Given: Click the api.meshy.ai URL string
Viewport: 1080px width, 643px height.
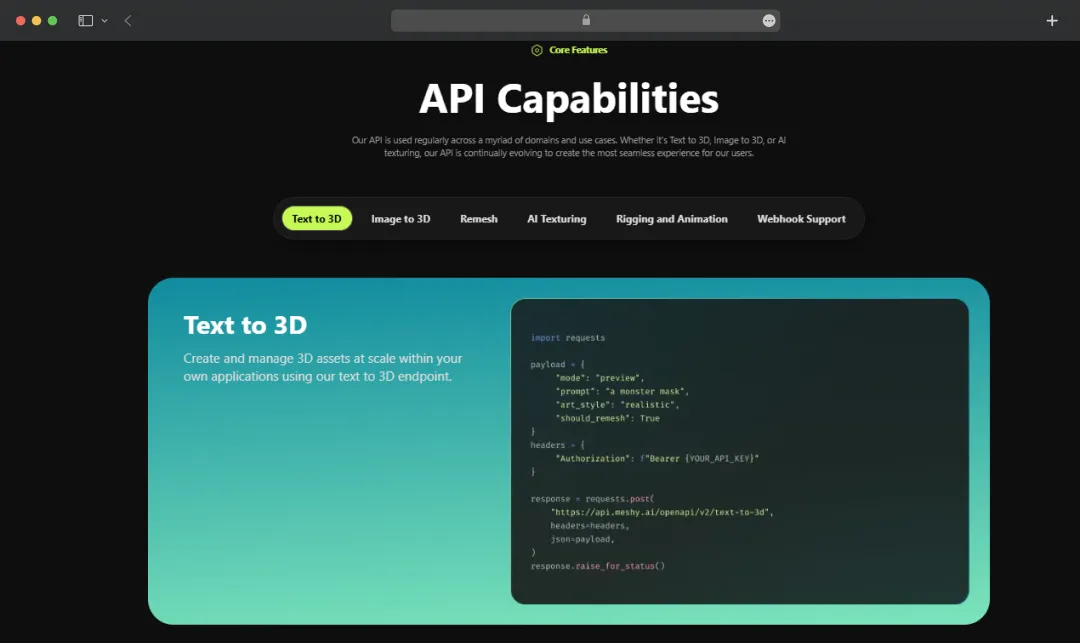Looking at the screenshot, I should click(662, 512).
